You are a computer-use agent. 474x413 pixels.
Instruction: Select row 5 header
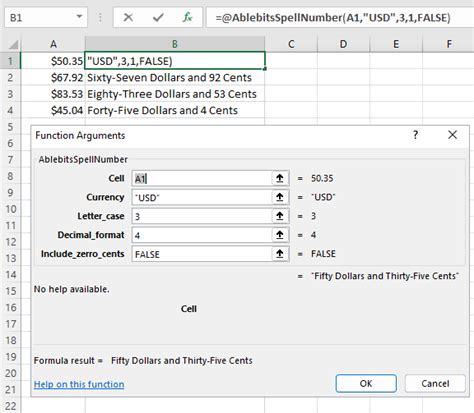(10, 127)
